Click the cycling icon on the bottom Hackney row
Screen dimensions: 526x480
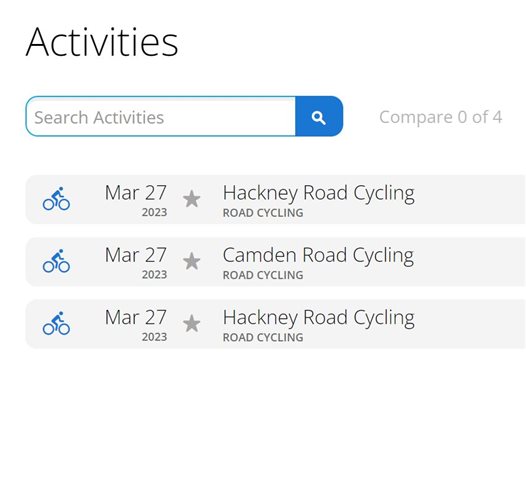coord(56,323)
